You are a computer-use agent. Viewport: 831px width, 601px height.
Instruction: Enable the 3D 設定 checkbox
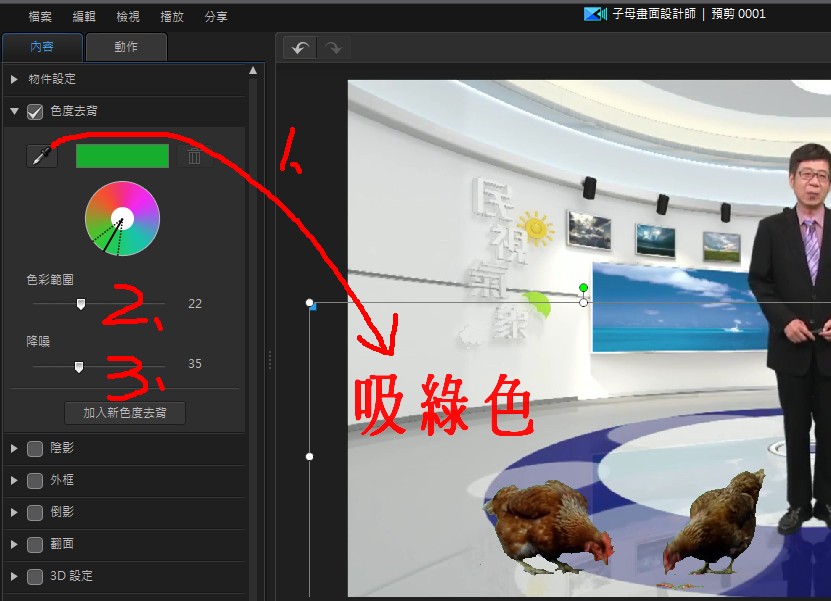tap(35, 577)
